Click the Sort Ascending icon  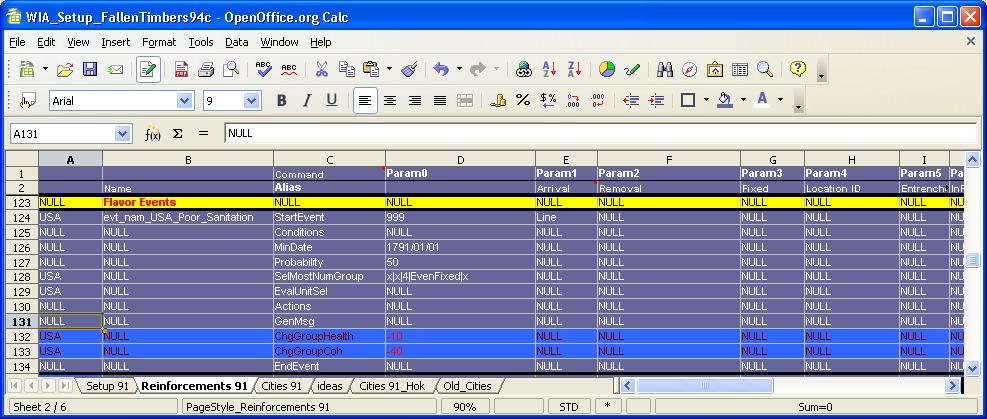tap(549, 70)
